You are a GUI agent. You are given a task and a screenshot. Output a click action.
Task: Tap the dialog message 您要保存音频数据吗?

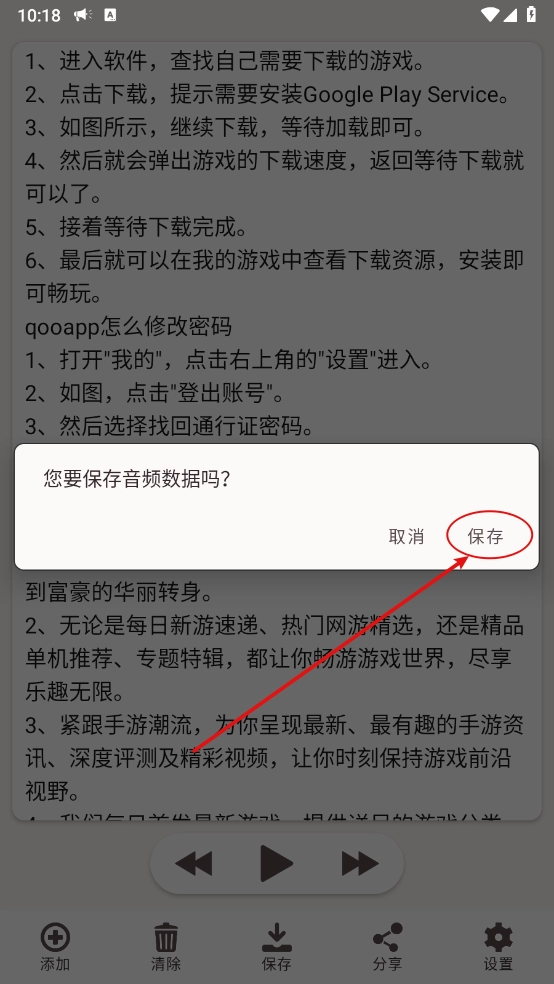(137, 479)
